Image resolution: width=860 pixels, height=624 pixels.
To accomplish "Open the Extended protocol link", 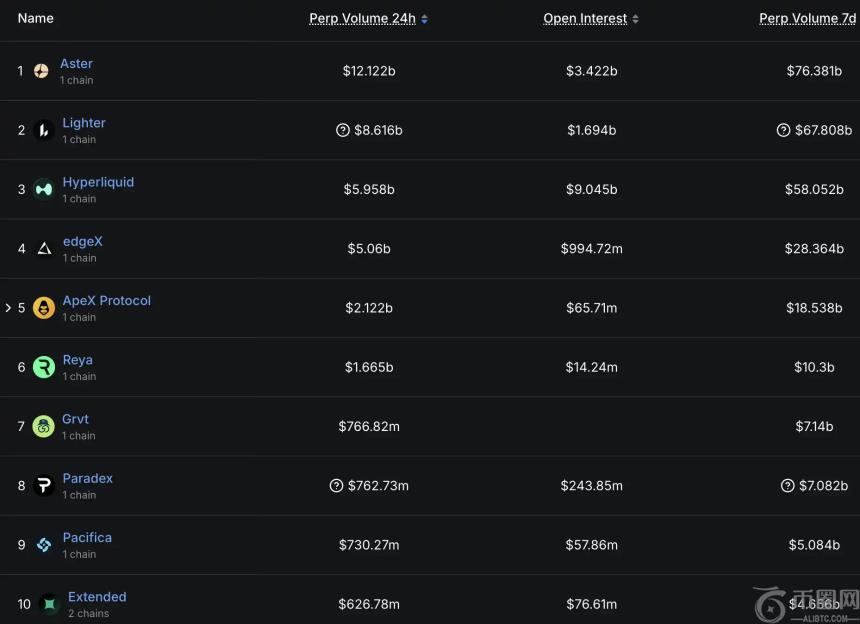I will tap(97, 597).
